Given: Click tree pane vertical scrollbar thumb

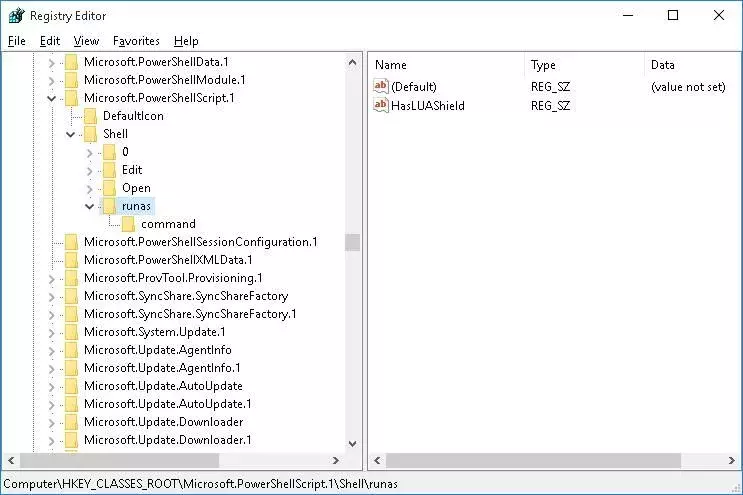Looking at the screenshot, I should [x=352, y=242].
